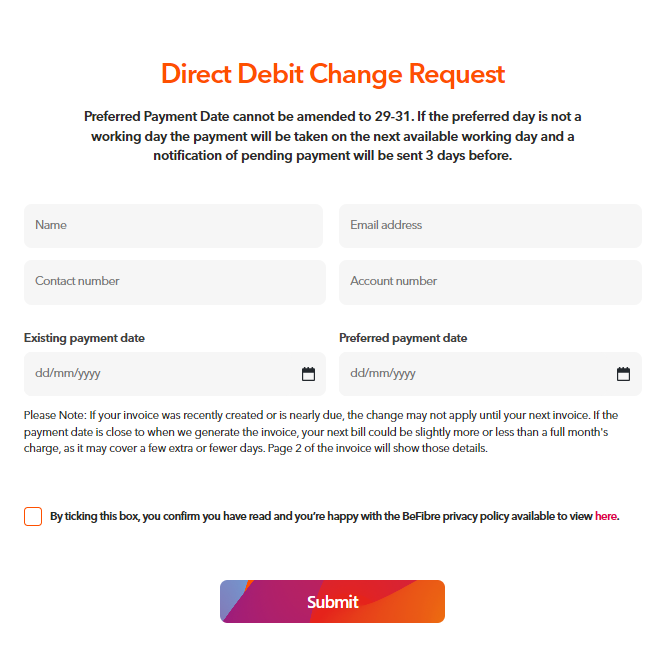The image size is (667, 669).
Task: Select the Account number field
Action: pos(490,282)
